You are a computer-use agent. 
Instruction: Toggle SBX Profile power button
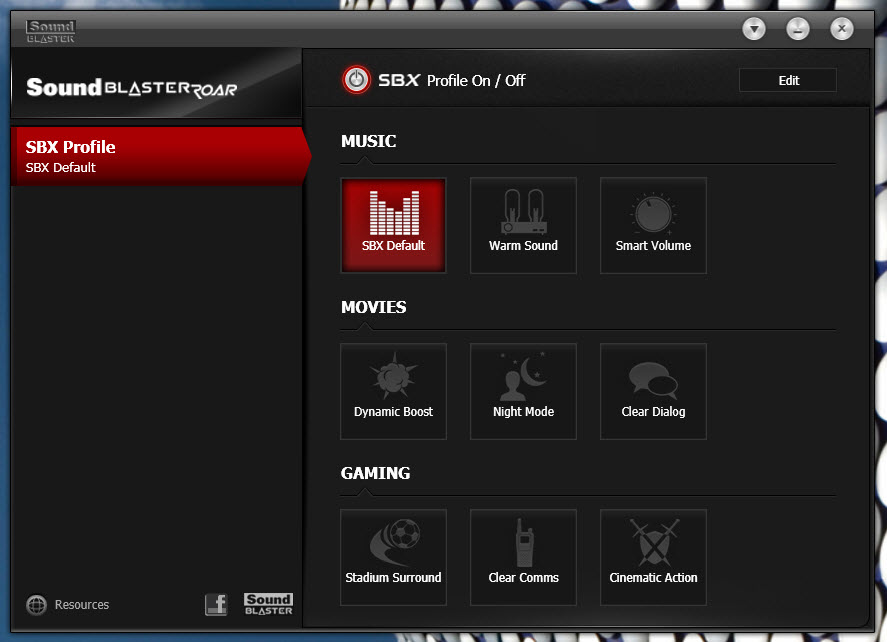pyautogui.click(x=356, y=80)
